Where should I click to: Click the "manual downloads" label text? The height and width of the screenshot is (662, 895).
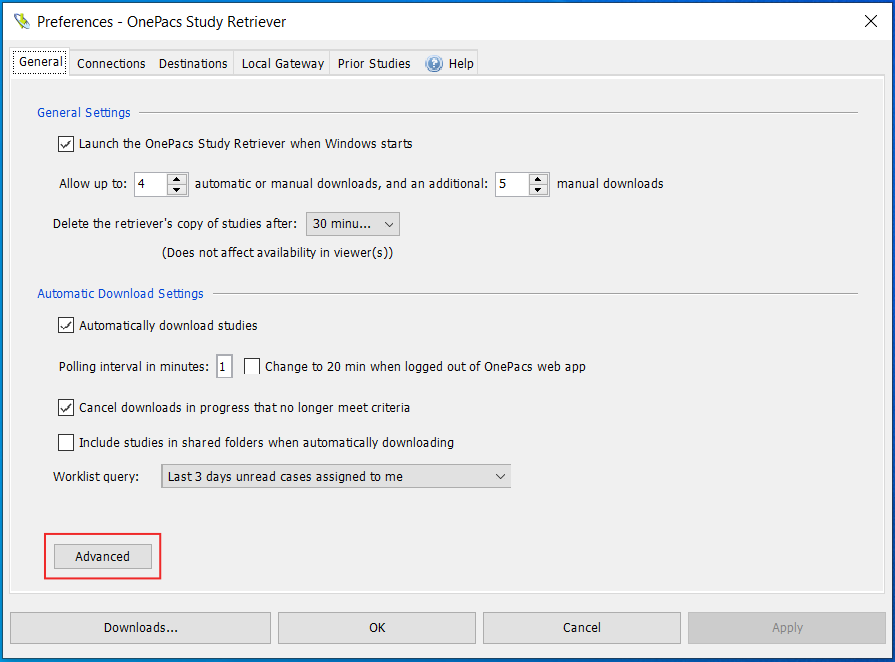click(610, 184)
